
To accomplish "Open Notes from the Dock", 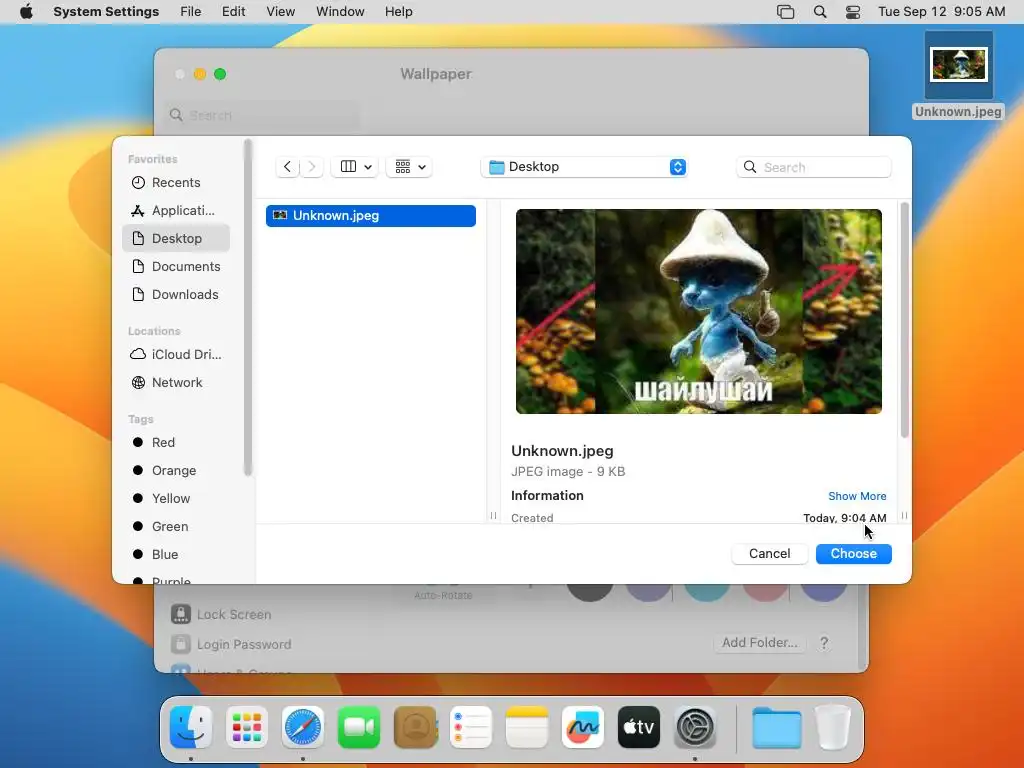I will pos(527,727).
